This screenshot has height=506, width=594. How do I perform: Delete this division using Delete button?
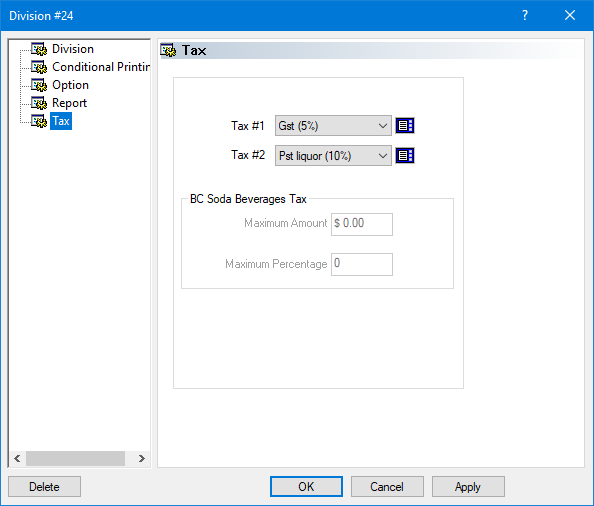point(44,487)
